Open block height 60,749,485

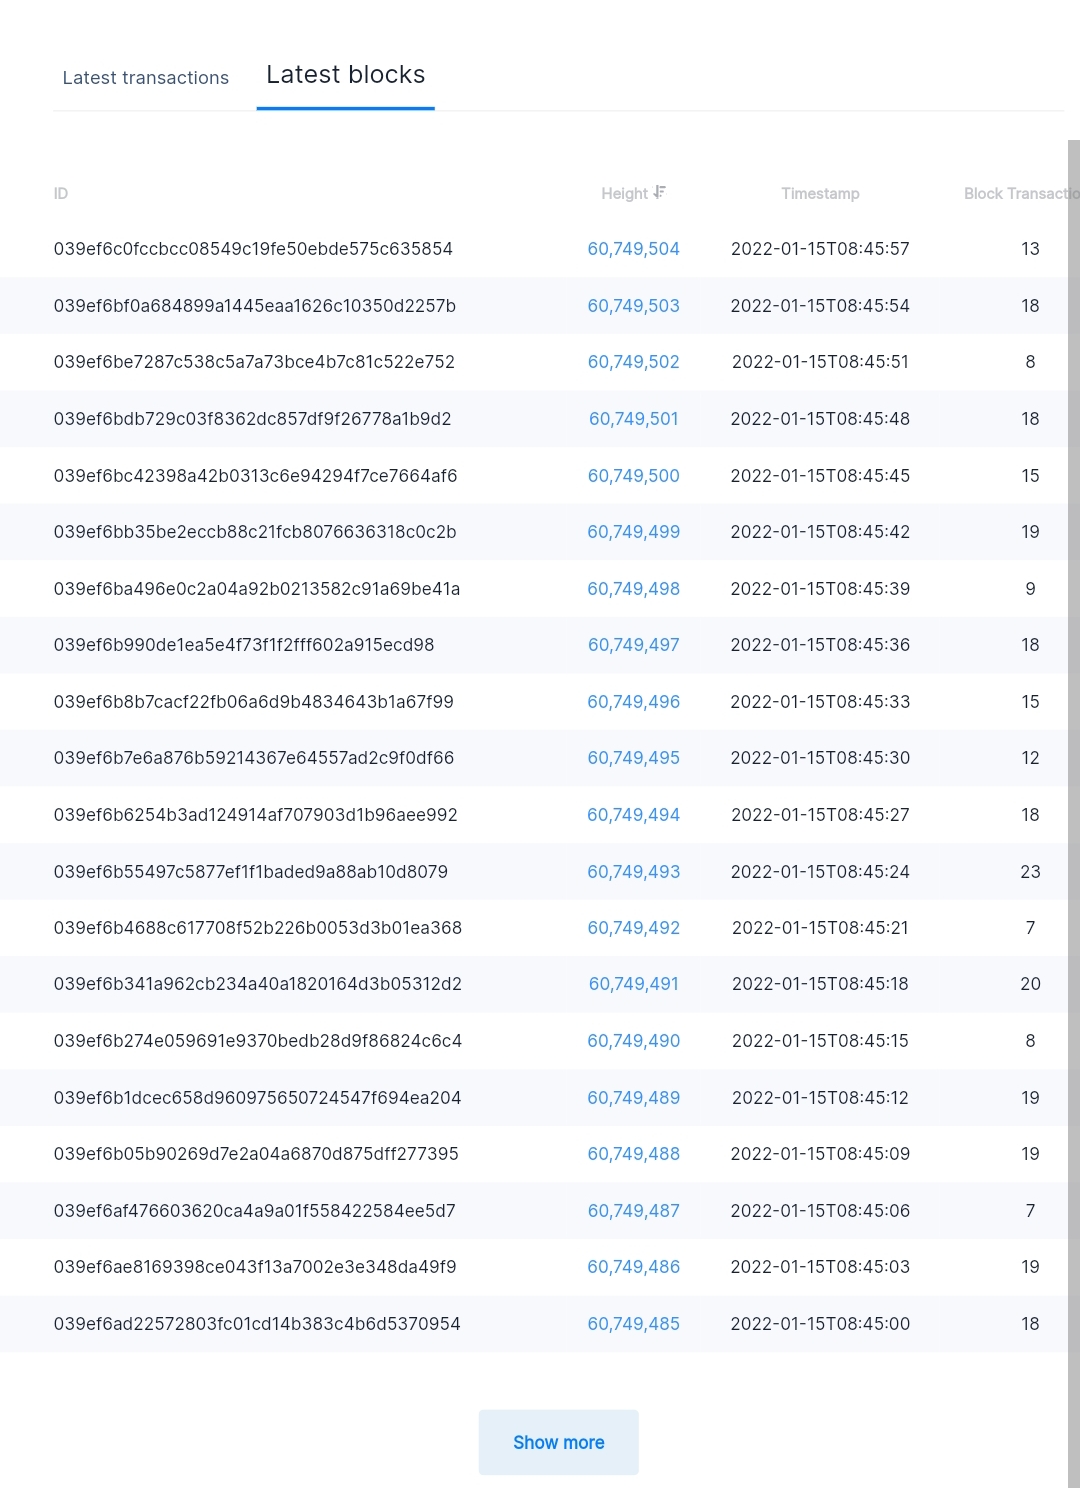(633, 1324)
